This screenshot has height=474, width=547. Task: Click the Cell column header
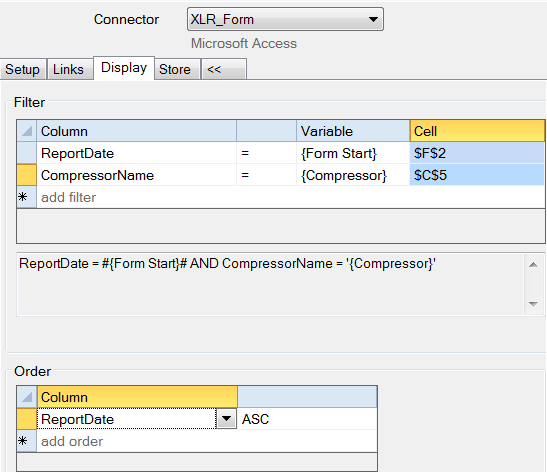(x=477, y=131)
